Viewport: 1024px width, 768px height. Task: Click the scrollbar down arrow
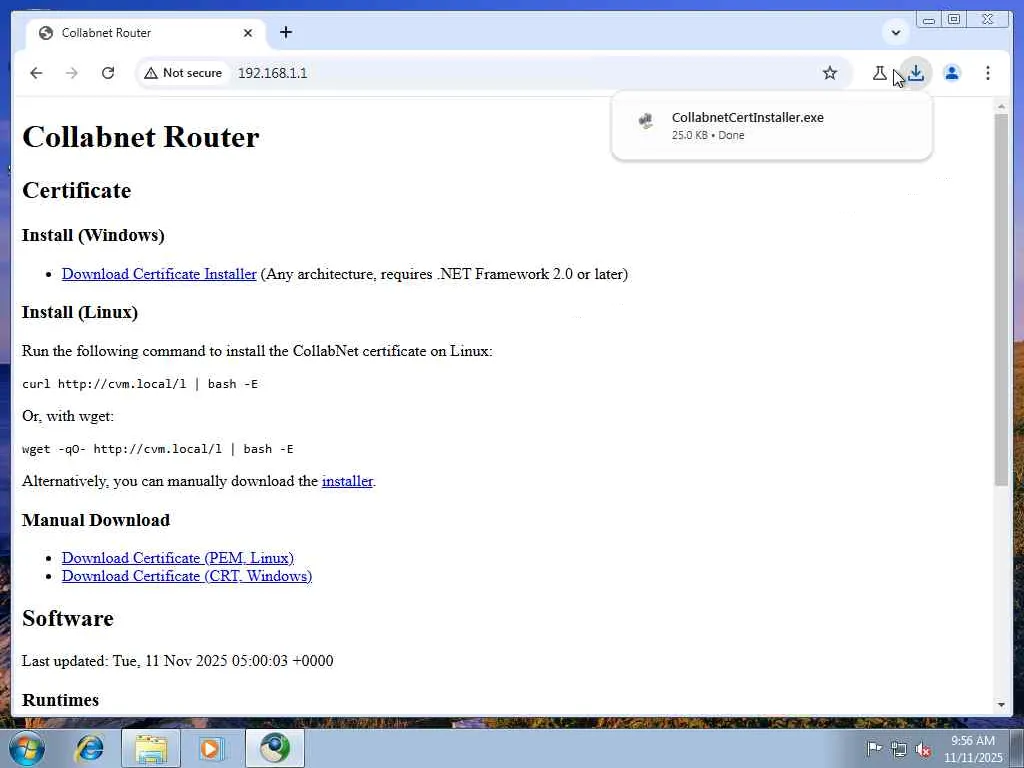point(1001,705)
